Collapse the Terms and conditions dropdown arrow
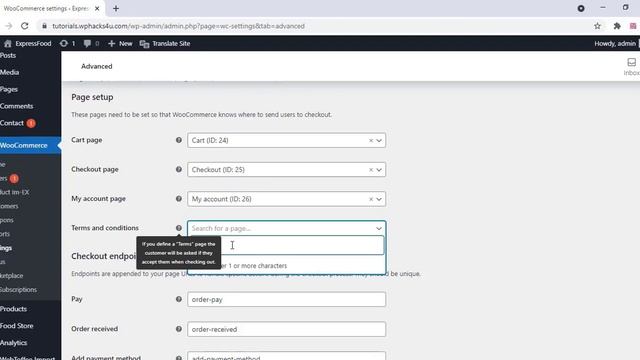The image size is (640, 360). (x=379, y=229)
